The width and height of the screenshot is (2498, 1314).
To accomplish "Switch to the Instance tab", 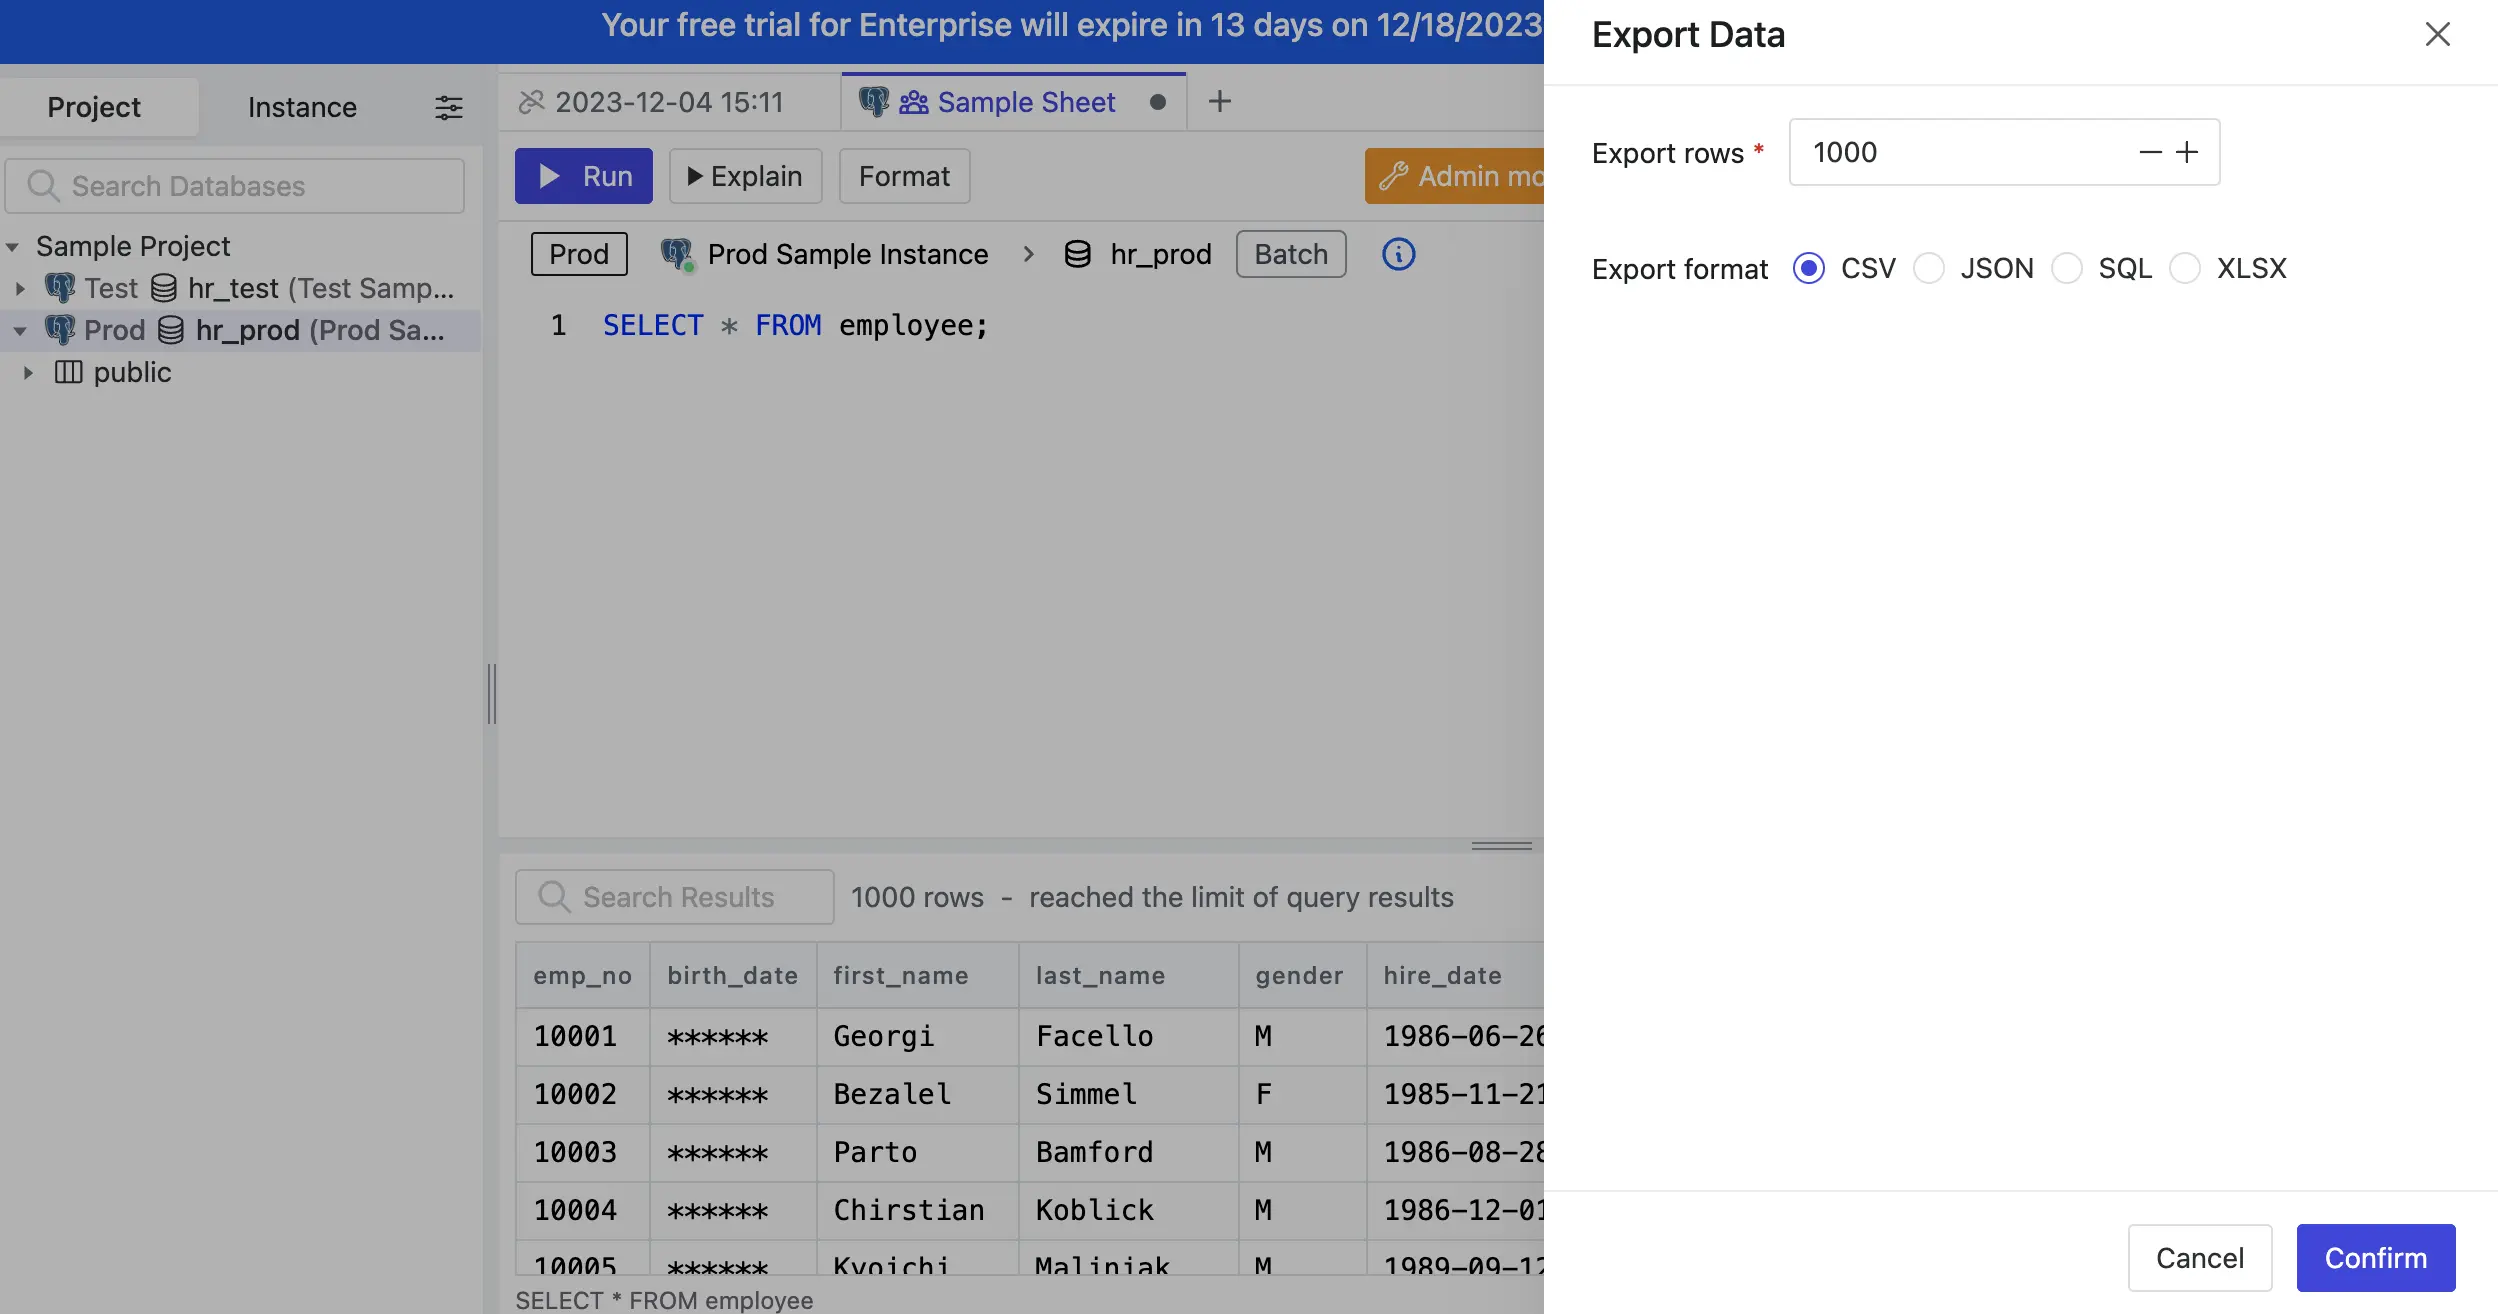I will pyautogui.click(x=302, y=106).
